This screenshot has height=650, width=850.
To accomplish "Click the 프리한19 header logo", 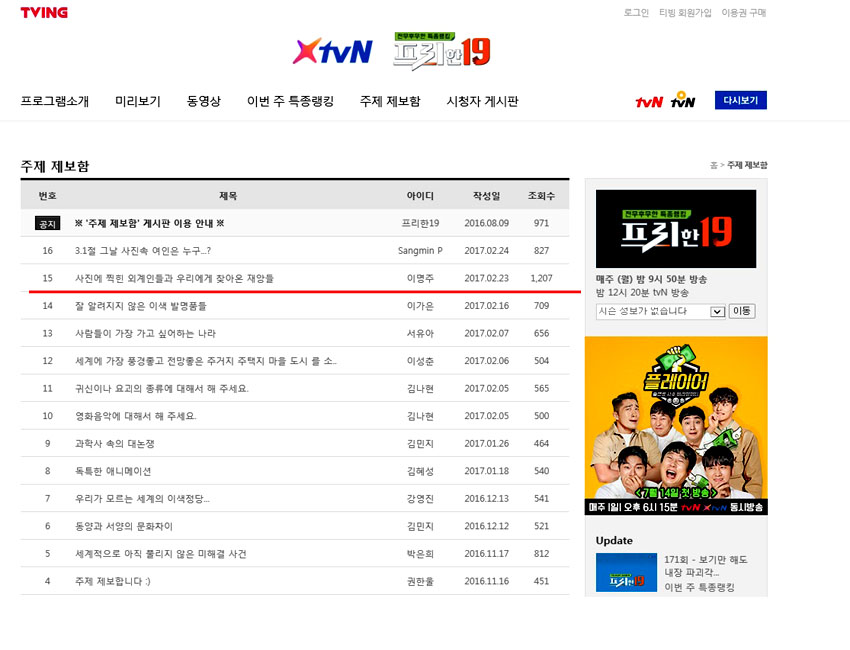I will pyautogui.click(x=441, y=50).
